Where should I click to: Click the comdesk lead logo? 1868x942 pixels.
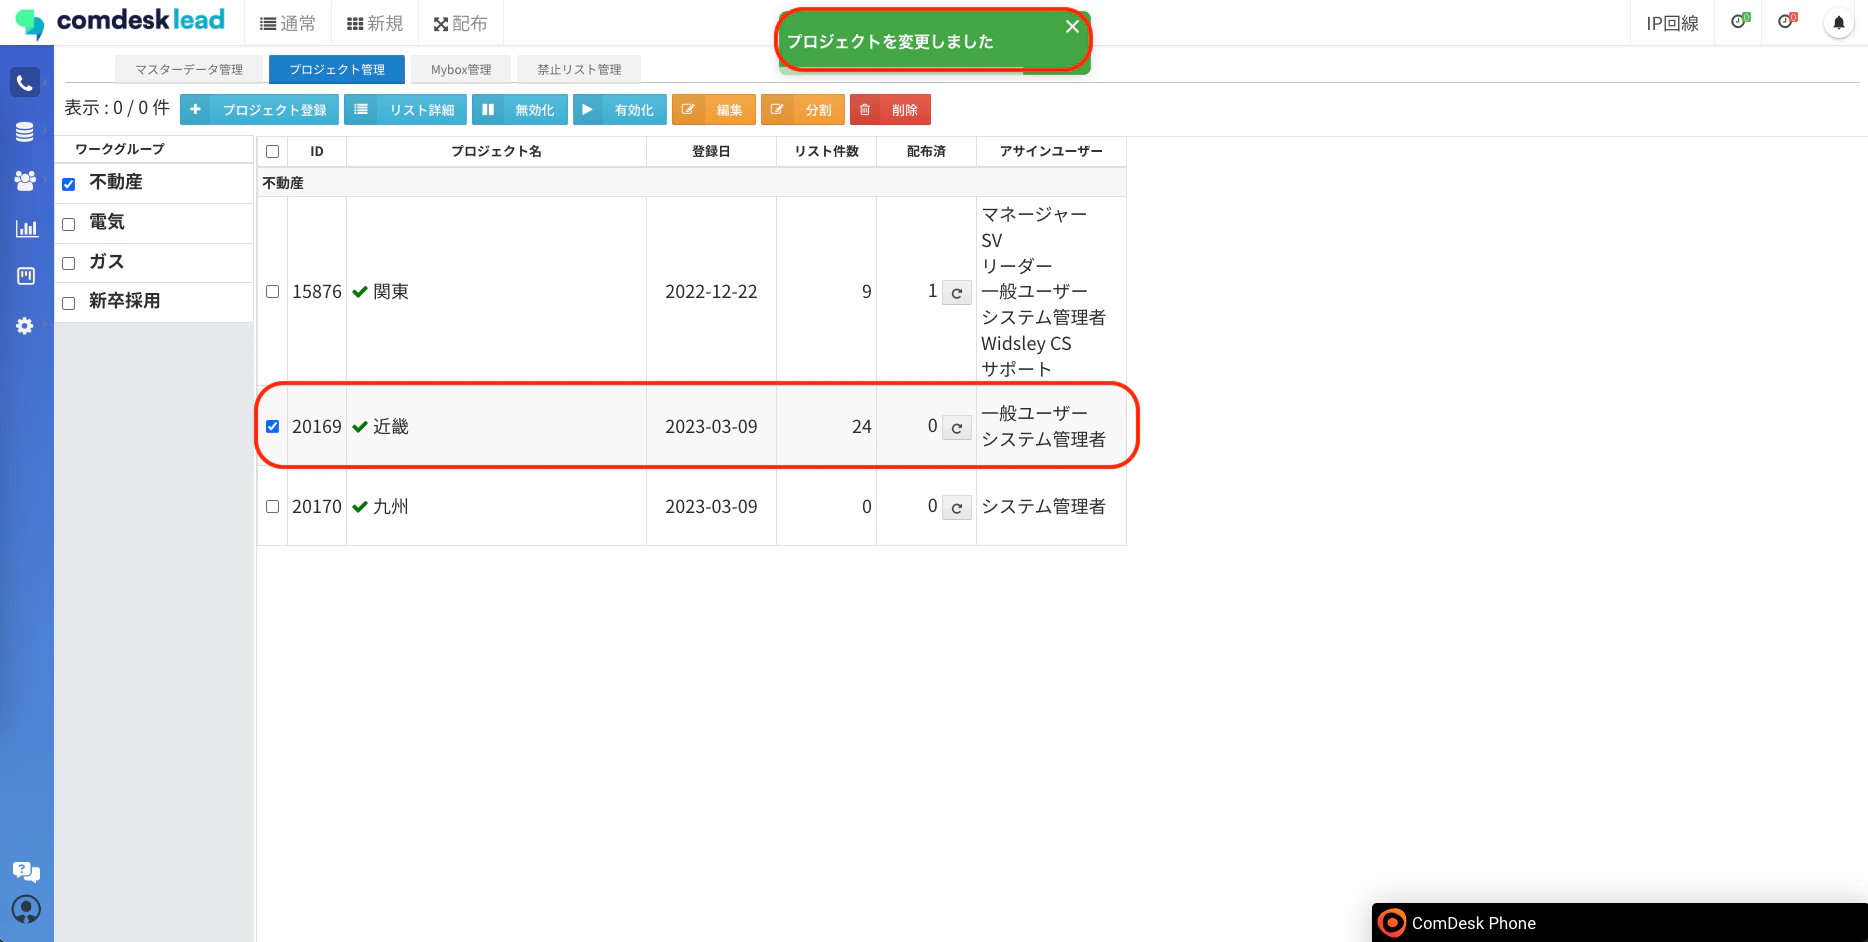pyautogui.click(x=120, y=22)
